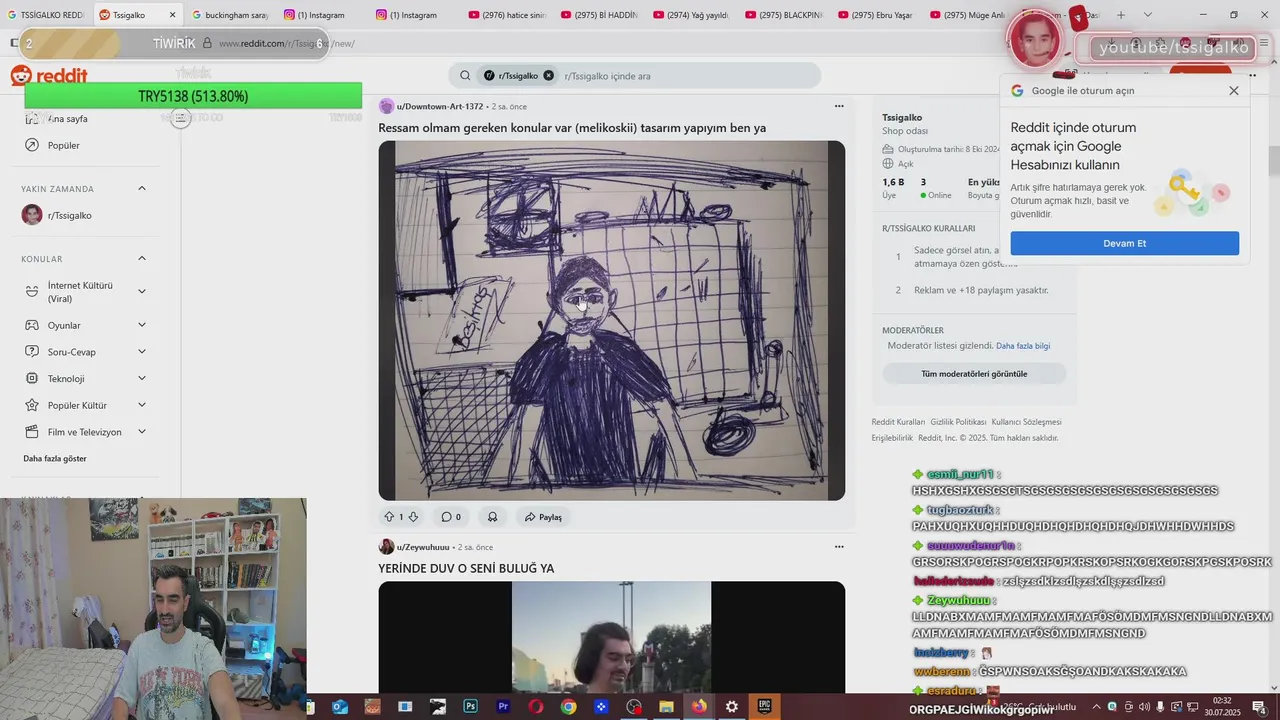Open options menu for Downtown-Art-1372's post

point(839,106)
